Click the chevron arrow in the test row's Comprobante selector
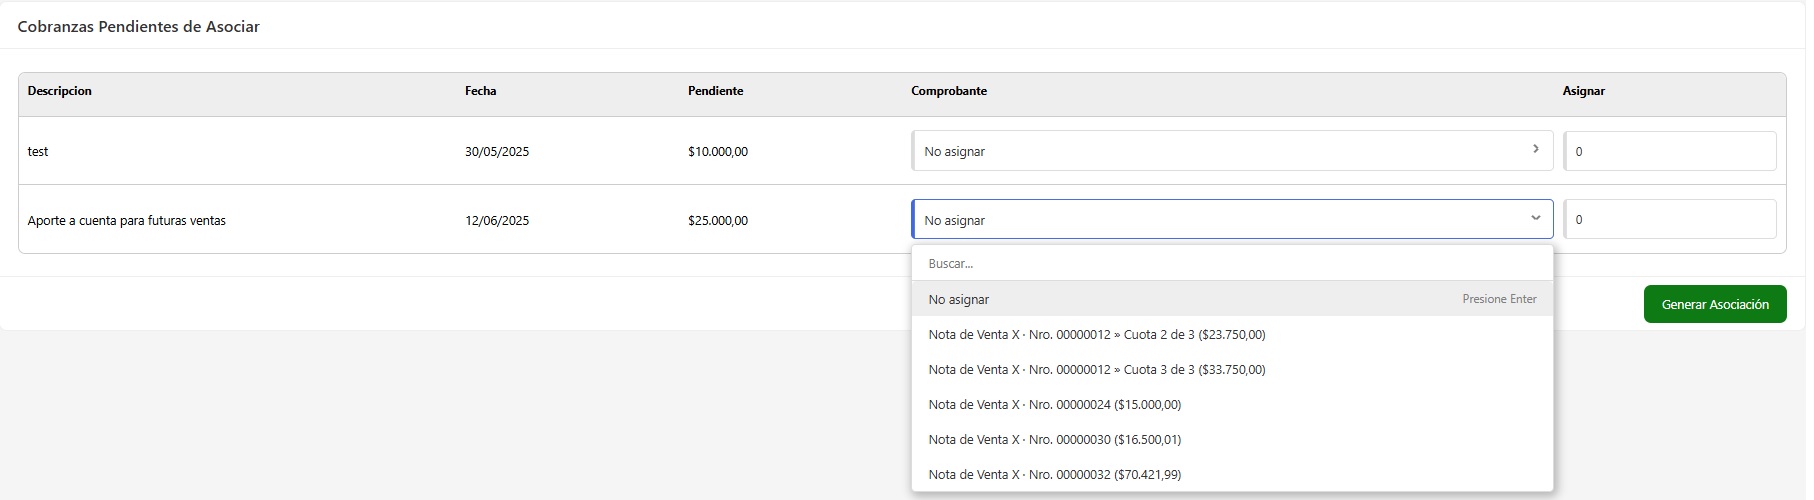Screen dimensions: 1814x500 click(1535, 149)
